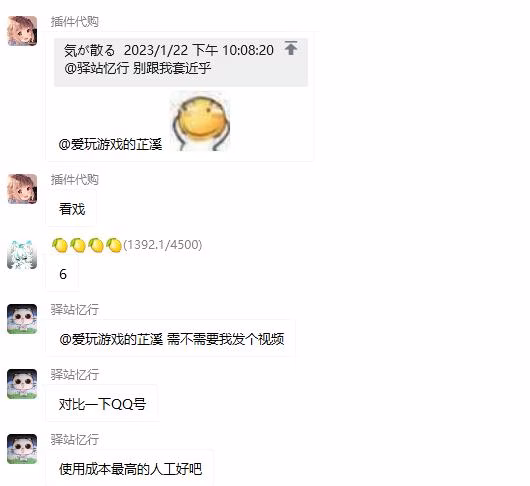
Task: Click the @驿站忆行 mention in quoted text
Action: (97, 68)
